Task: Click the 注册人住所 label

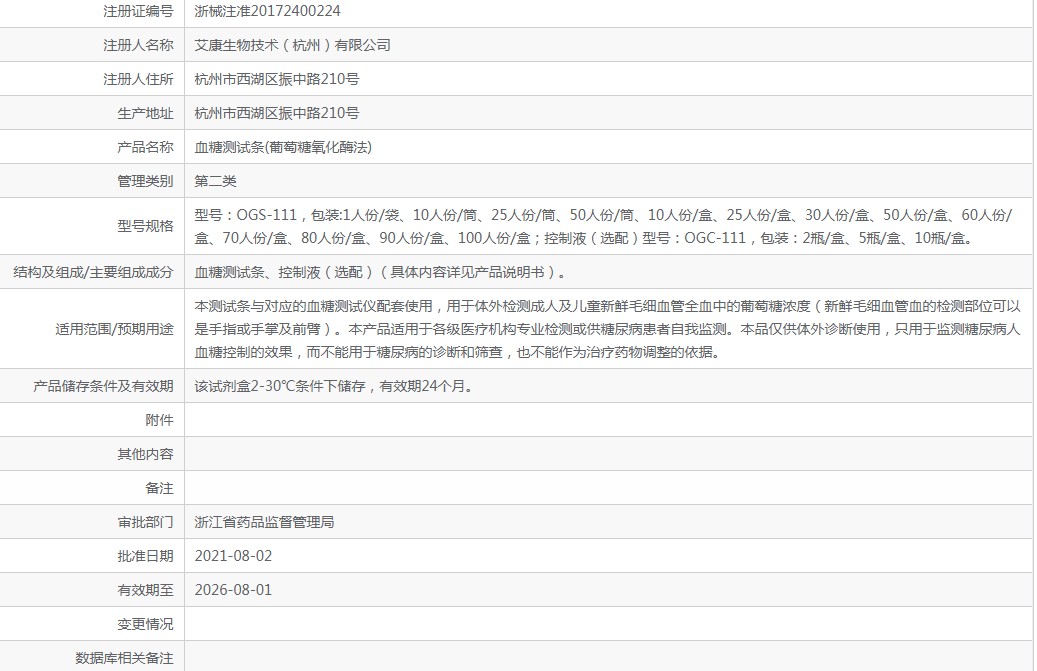Action: 138,79
